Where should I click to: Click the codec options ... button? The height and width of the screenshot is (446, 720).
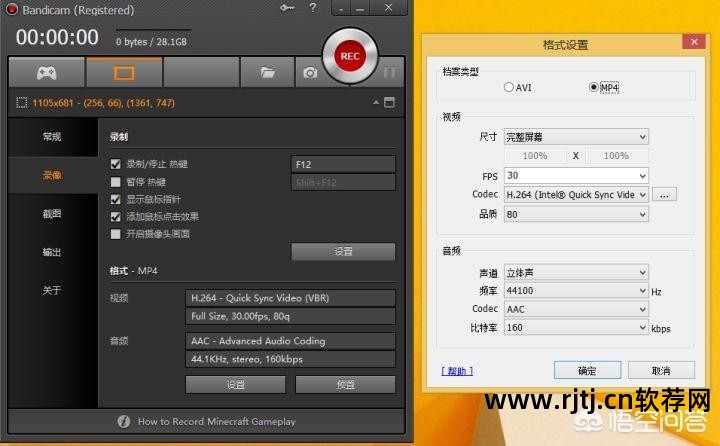point(664,195)
